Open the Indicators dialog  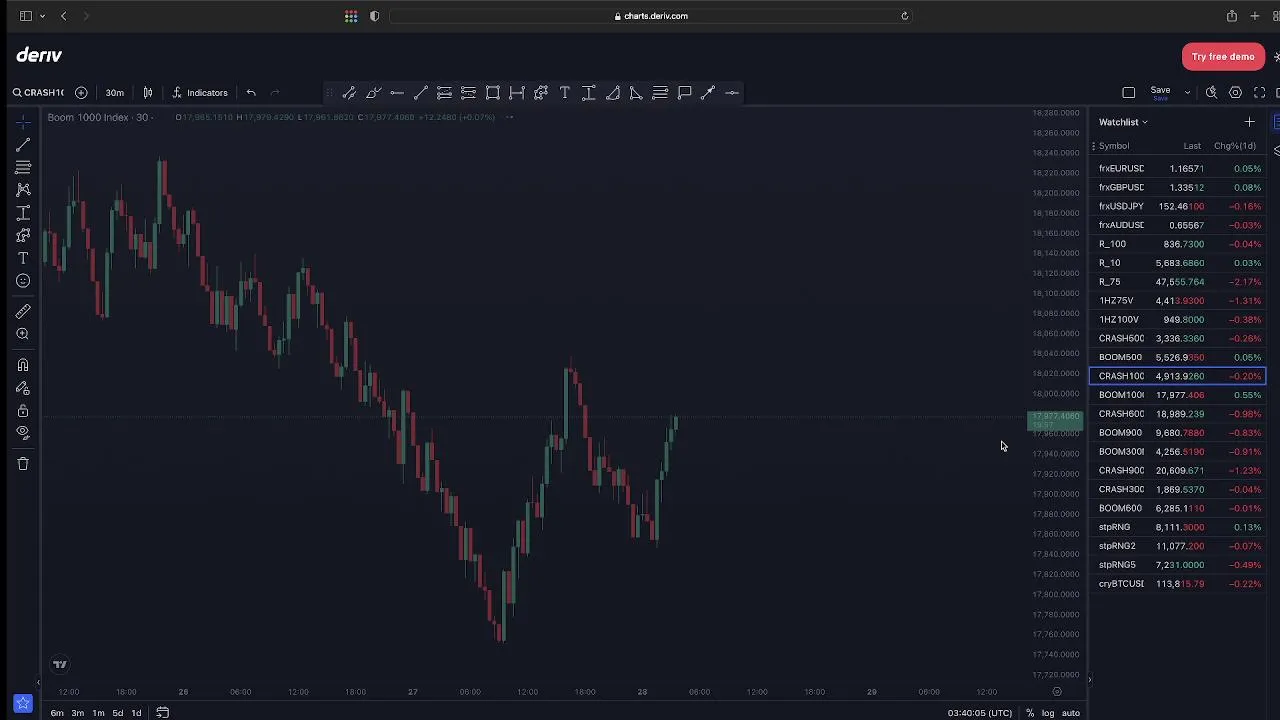[x=200, y=93]
